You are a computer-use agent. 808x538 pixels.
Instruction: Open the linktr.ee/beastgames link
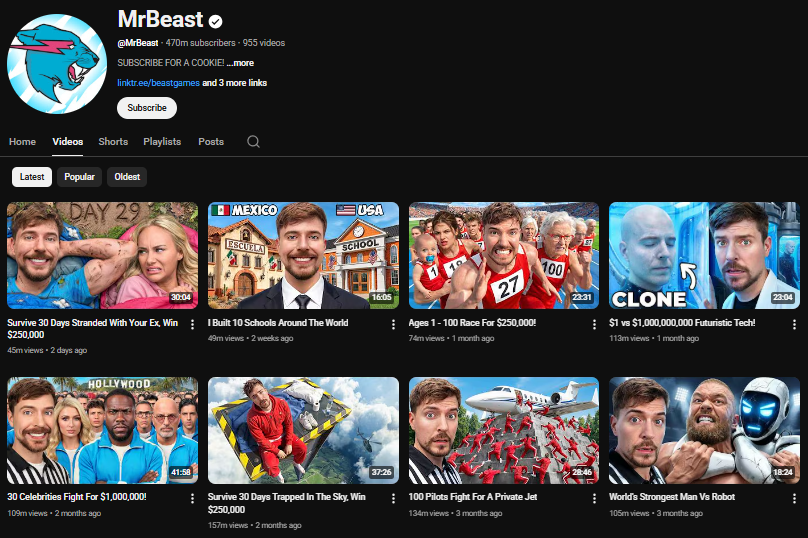click(158, 83)
